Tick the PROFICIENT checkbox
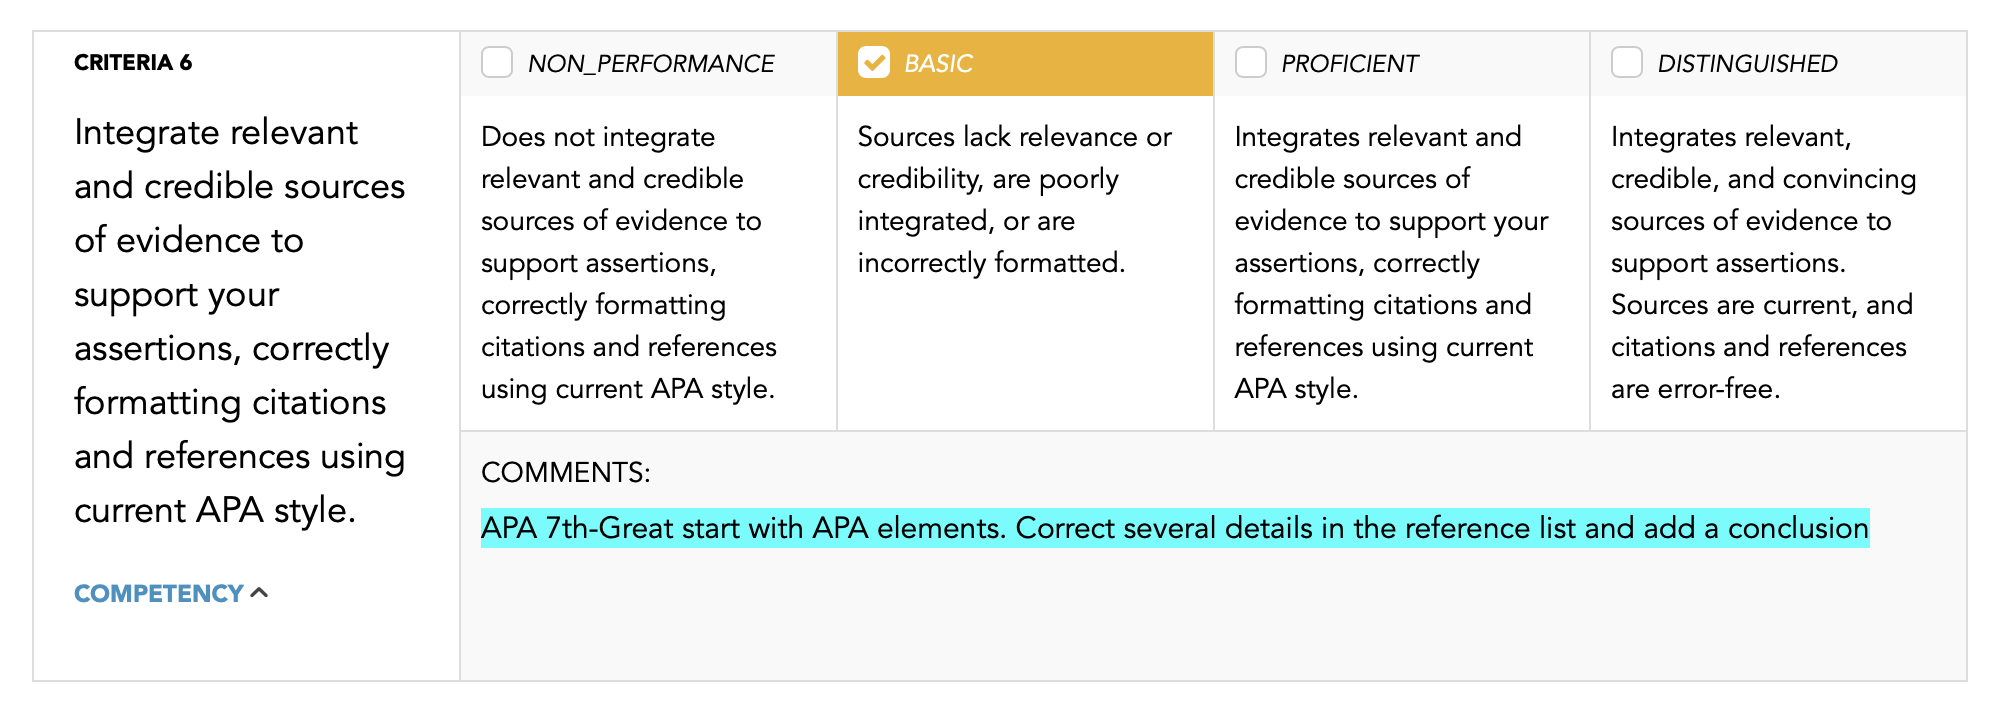 1251,62
